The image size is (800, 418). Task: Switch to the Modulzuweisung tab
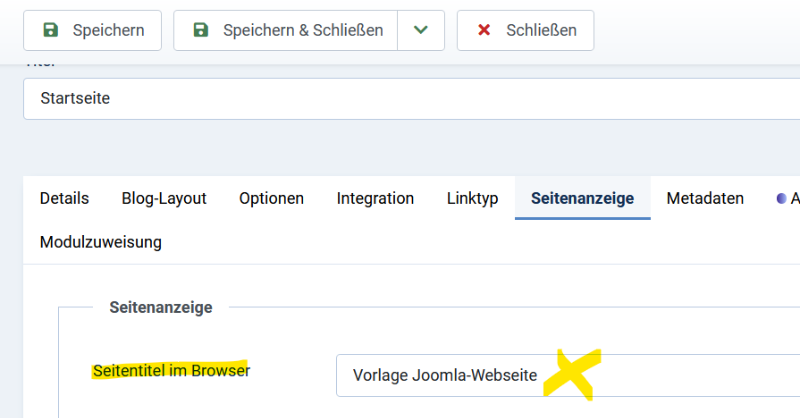tap(101, 242)
